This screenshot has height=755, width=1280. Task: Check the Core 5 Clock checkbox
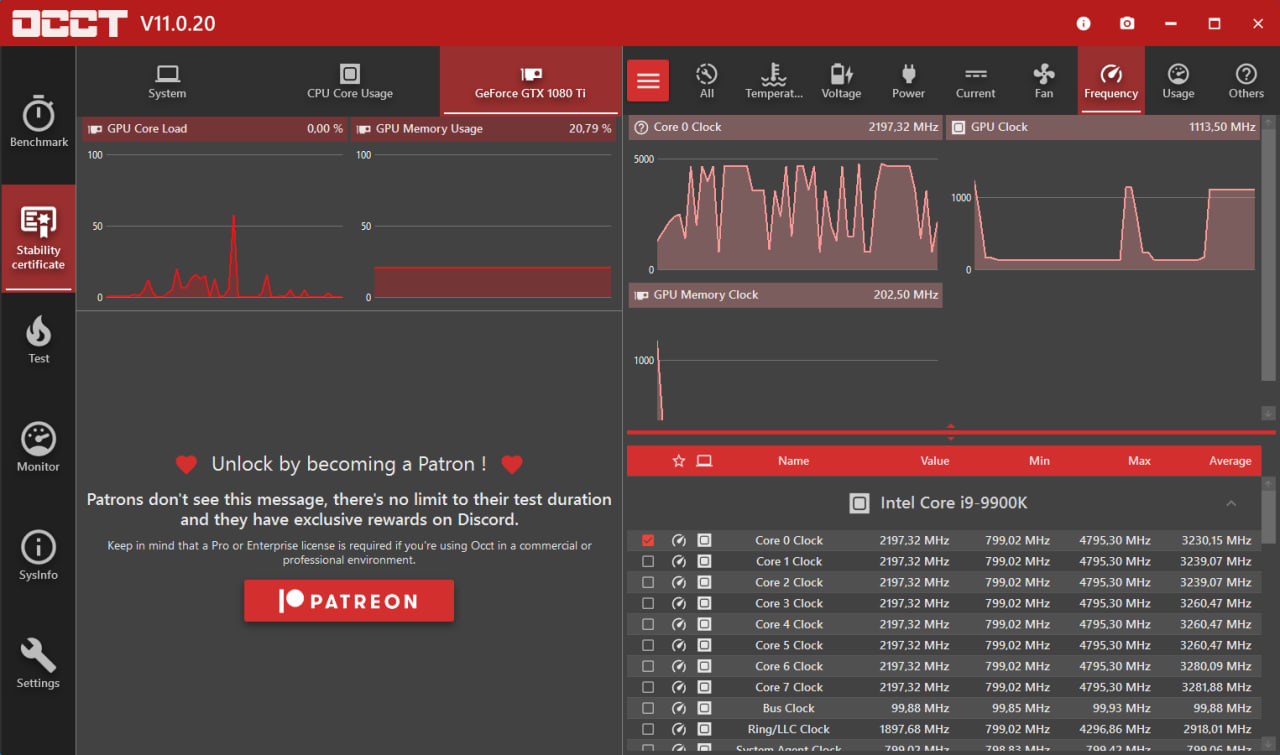tap(648, 645)
